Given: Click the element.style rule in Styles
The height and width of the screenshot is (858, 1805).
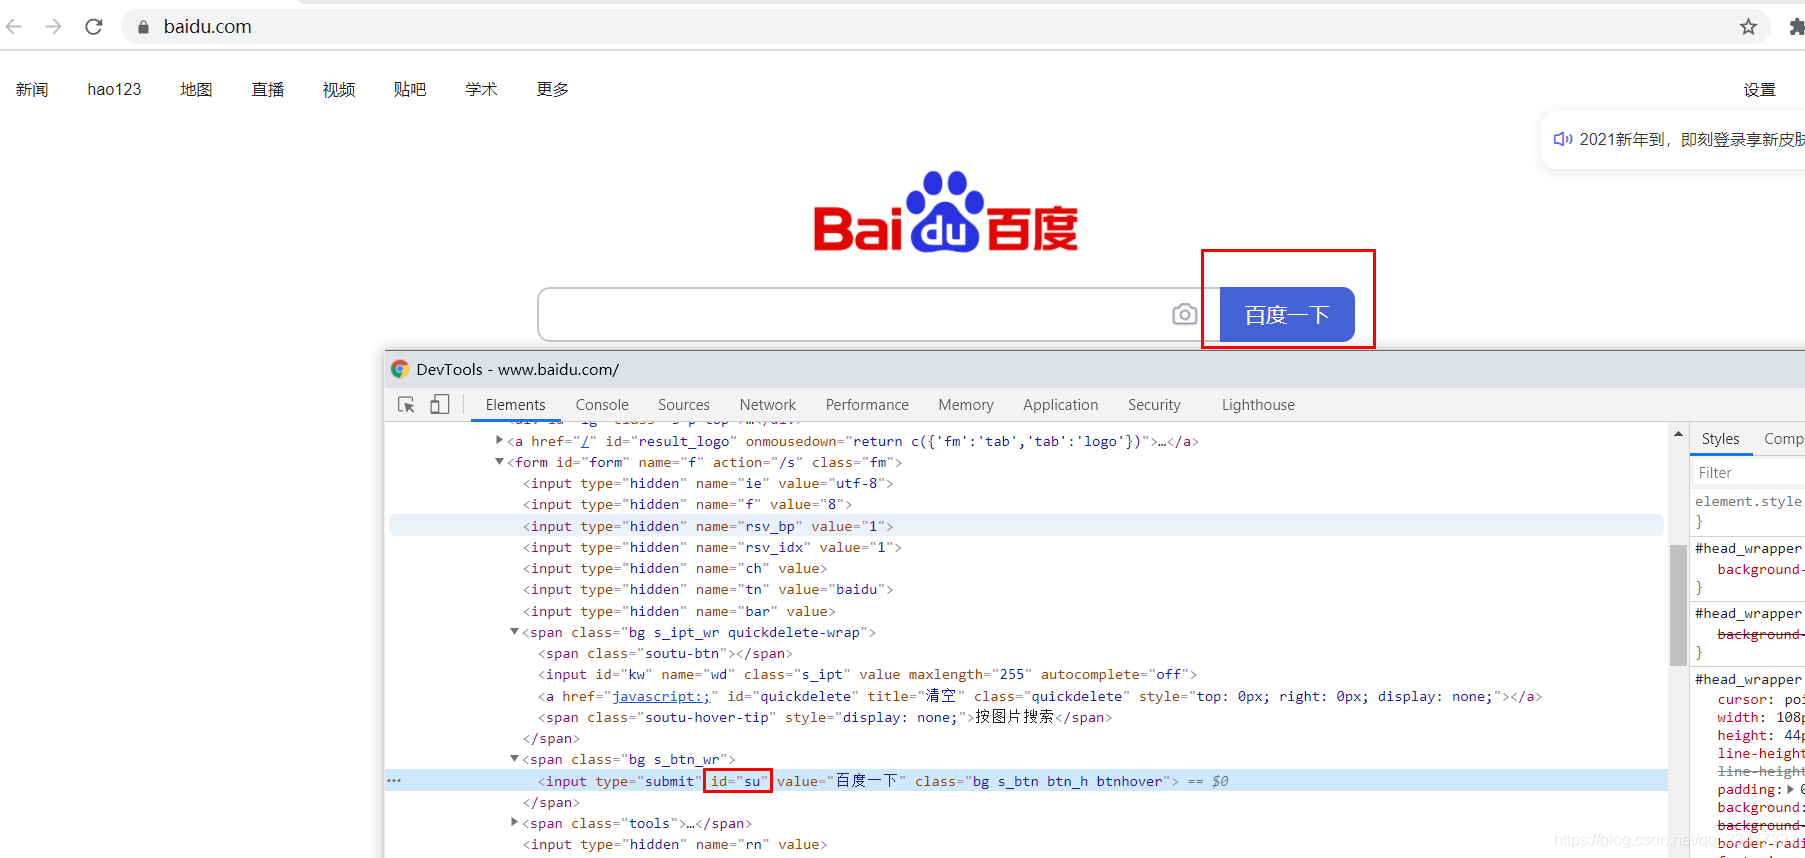Looking at the screenshot, I should [x=1748, y=501].
